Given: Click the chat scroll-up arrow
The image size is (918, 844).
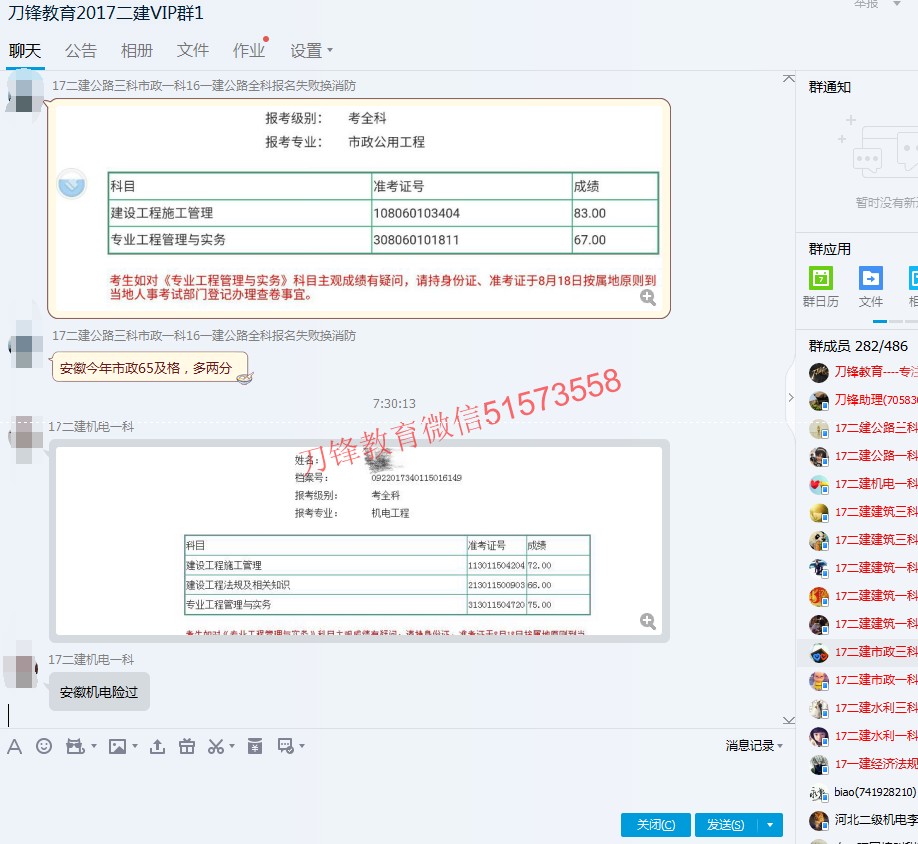Looking at the screenshot, I should pos(789,78).
